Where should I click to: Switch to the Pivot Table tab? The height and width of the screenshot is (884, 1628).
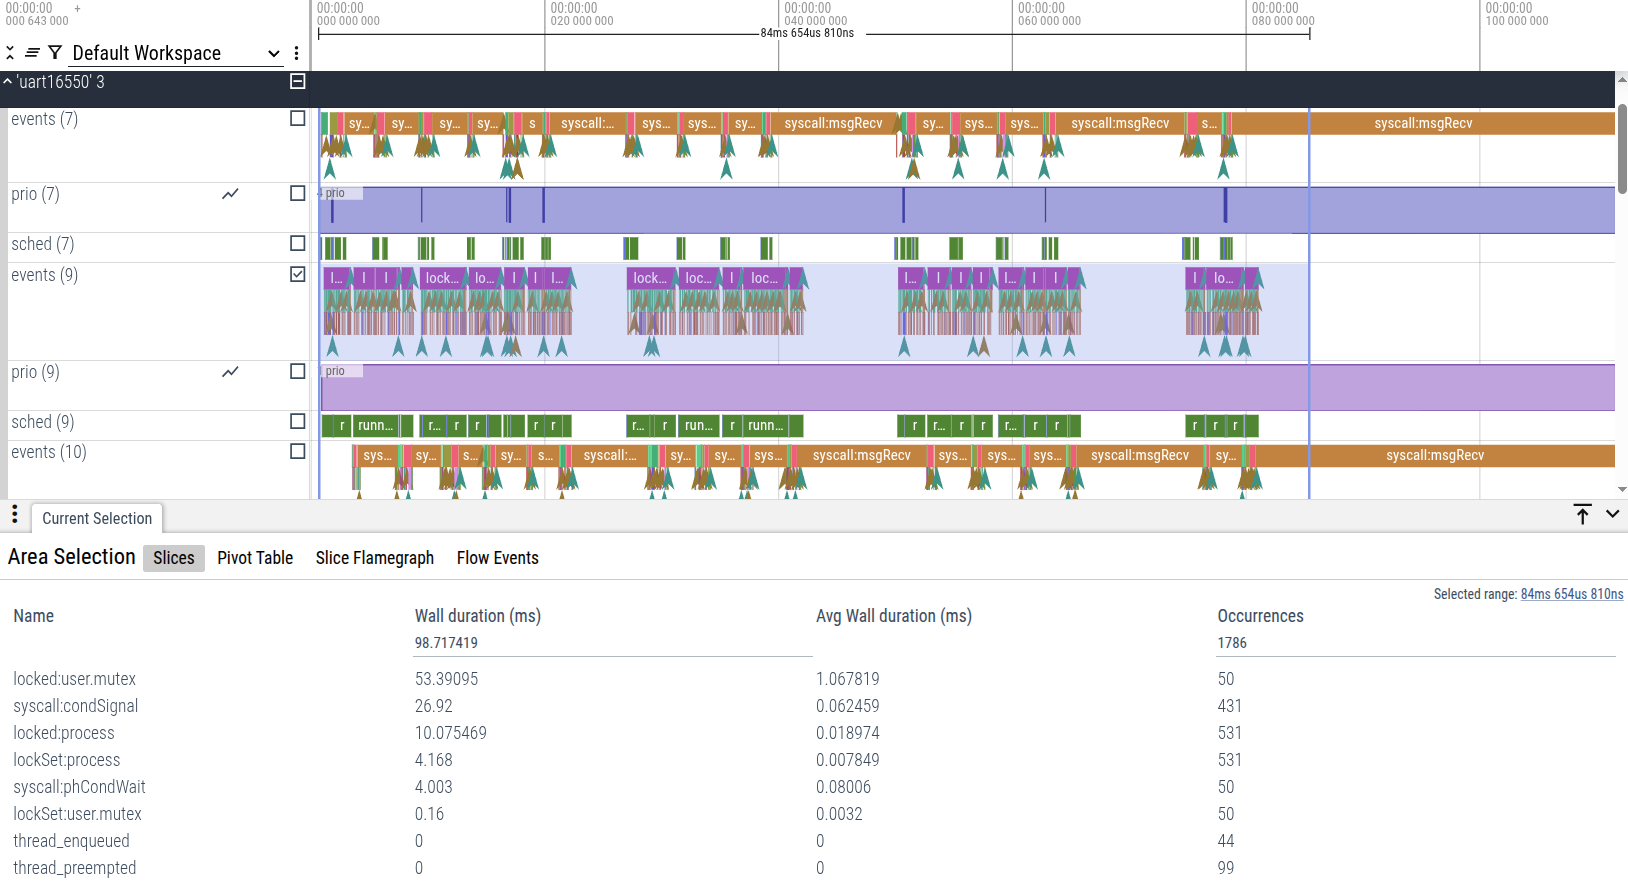point(255,558)
